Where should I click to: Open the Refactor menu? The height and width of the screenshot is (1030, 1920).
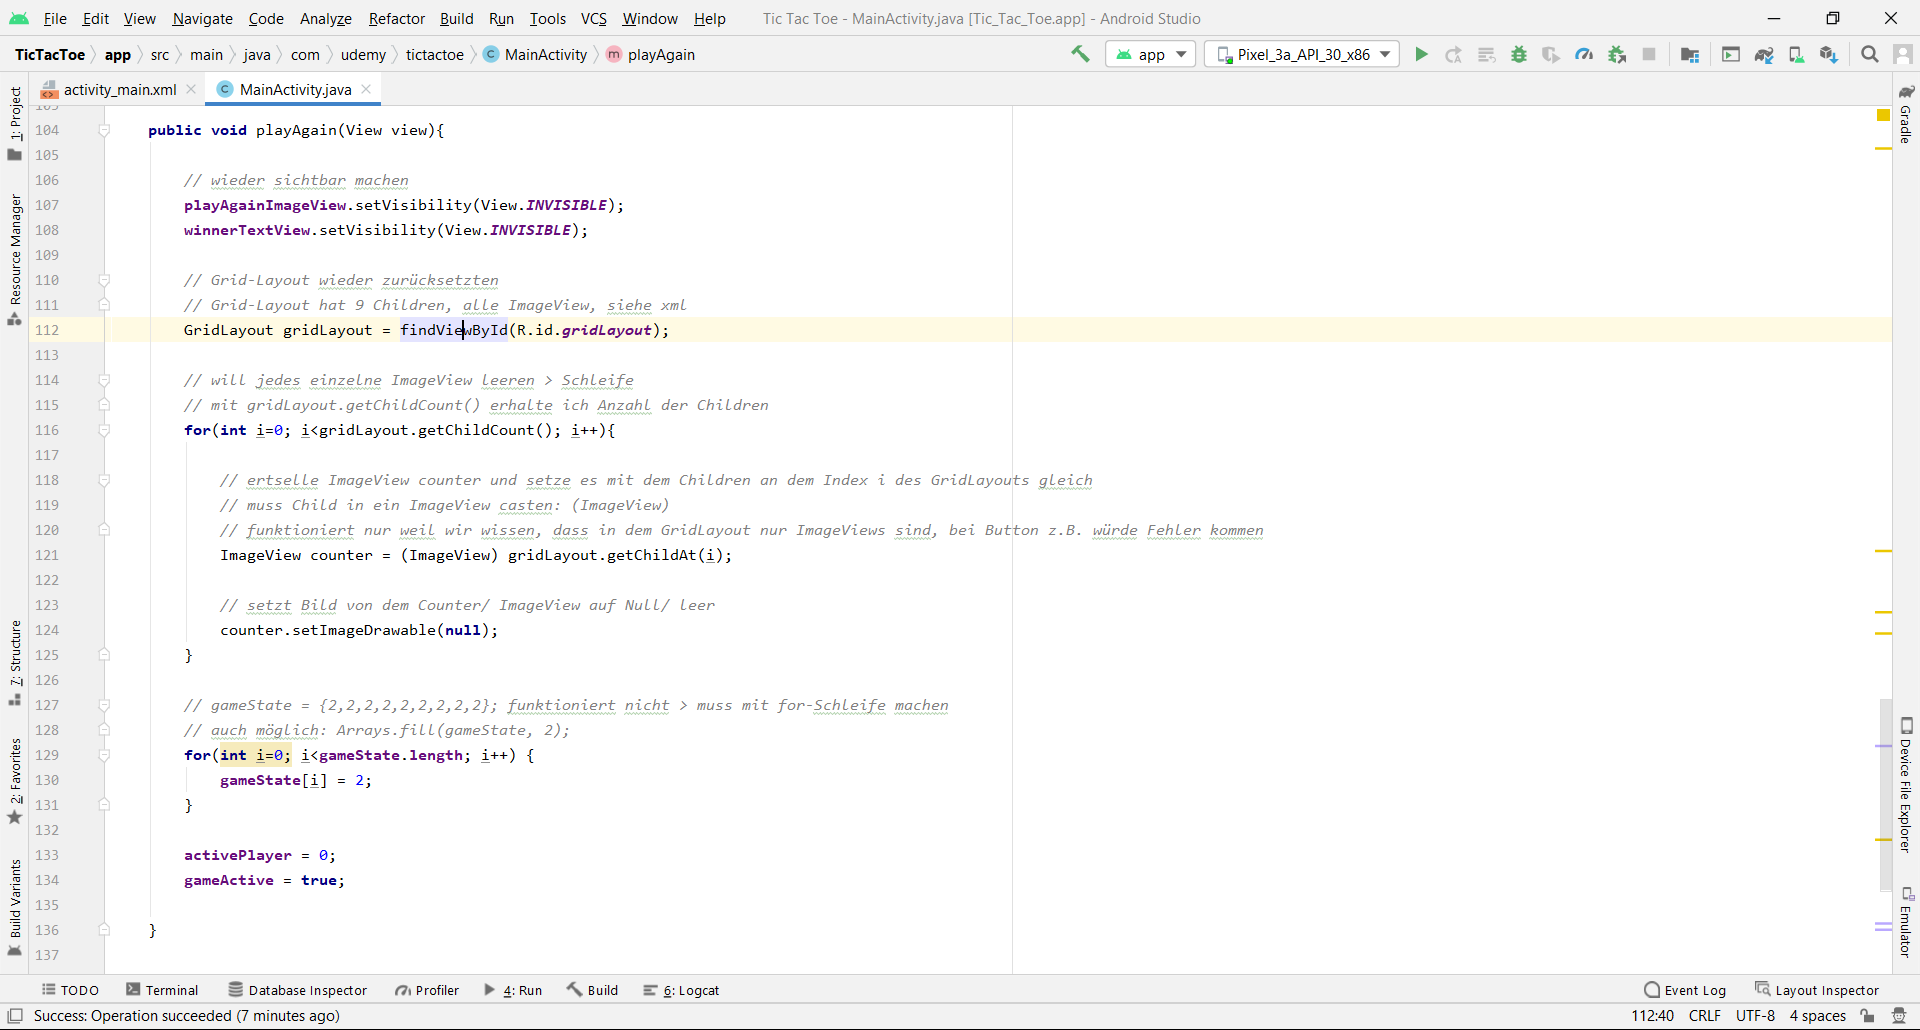point(396,18)
